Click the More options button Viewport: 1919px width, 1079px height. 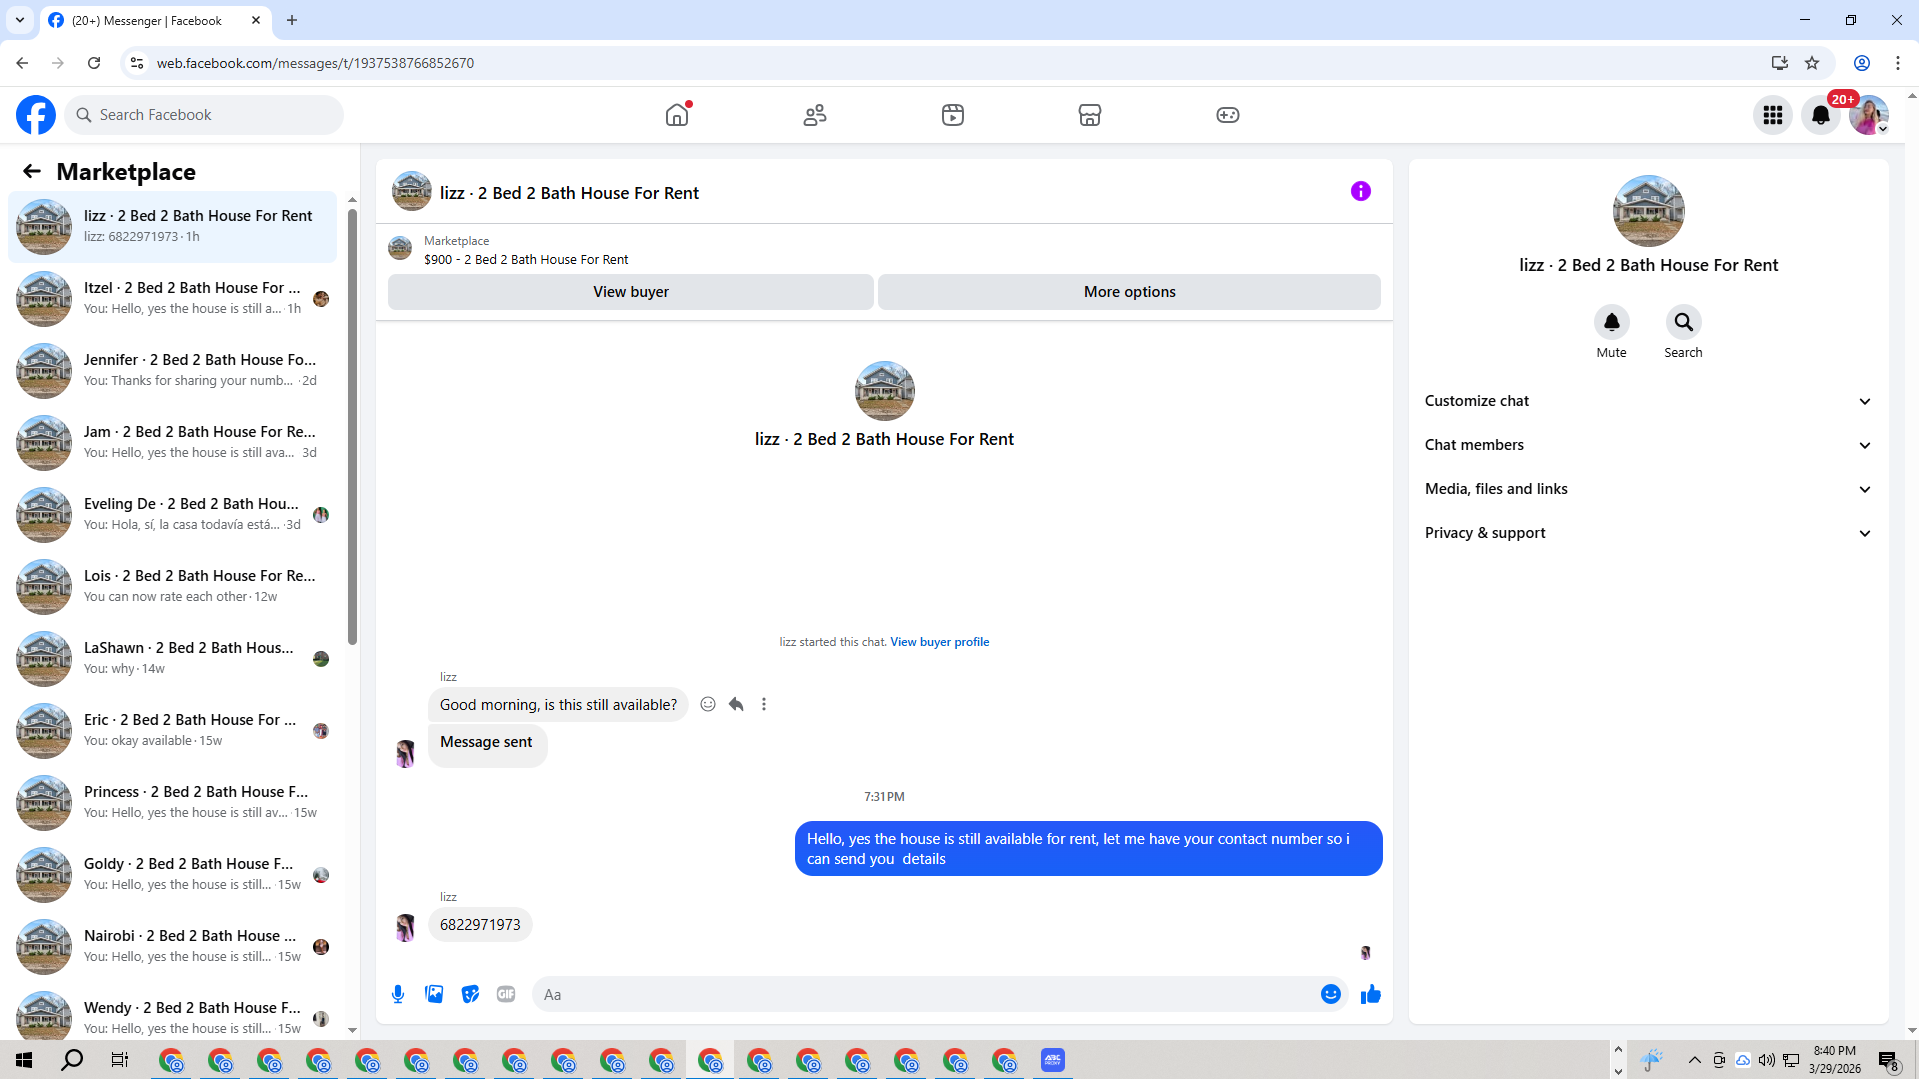pyautogui.click(x=1130, y=292)
